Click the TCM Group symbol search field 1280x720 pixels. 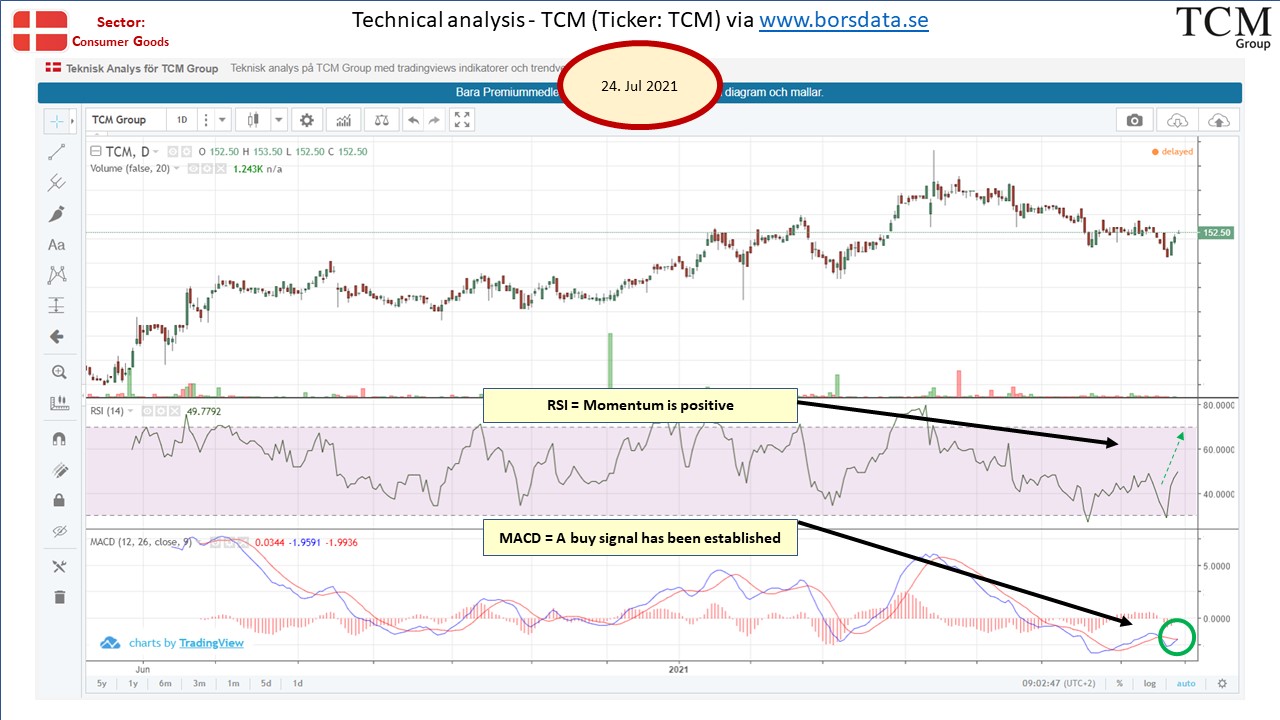[x=125, y=120]
